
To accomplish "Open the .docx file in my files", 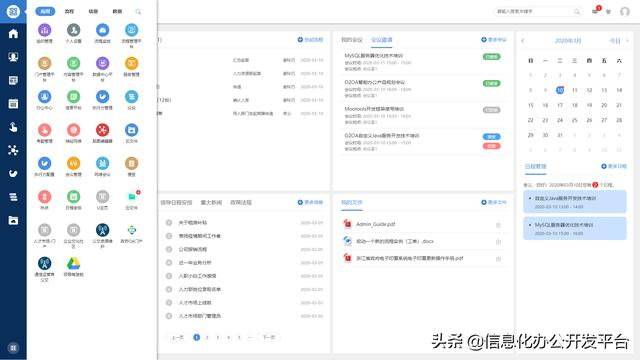I will [x=394, y=241].
